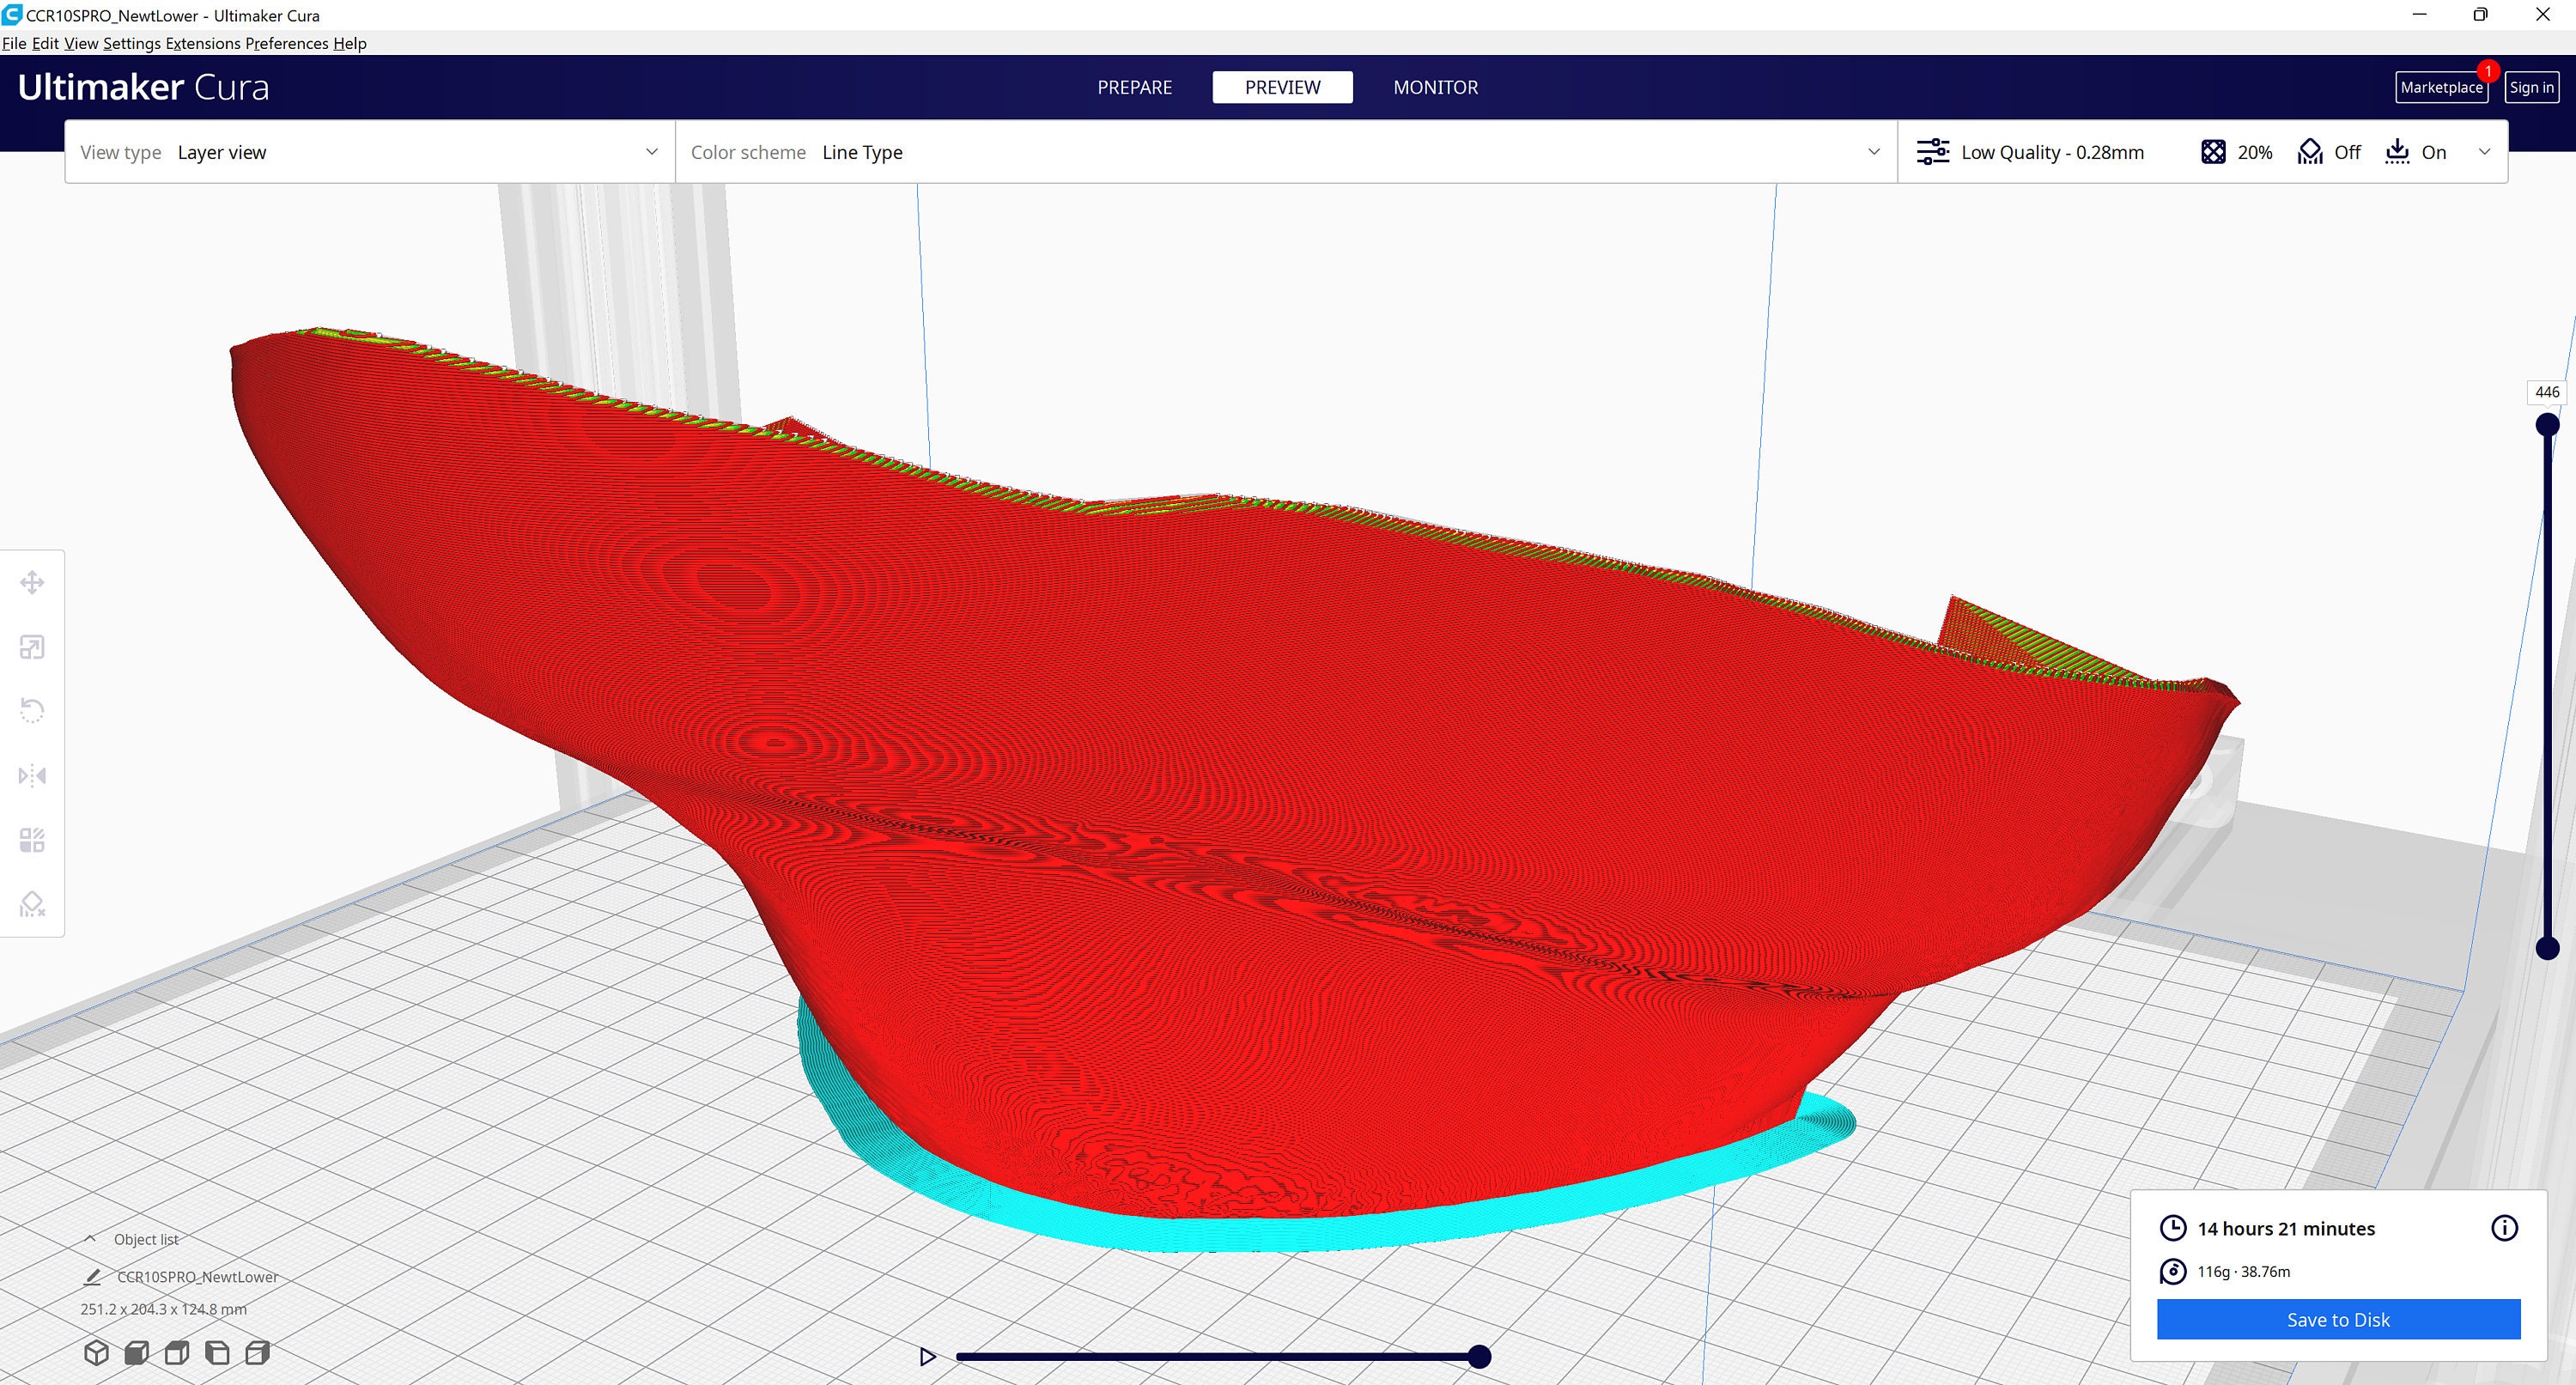Open the Extensions menu
2576x1385 pixels.
tap(204, 43)
